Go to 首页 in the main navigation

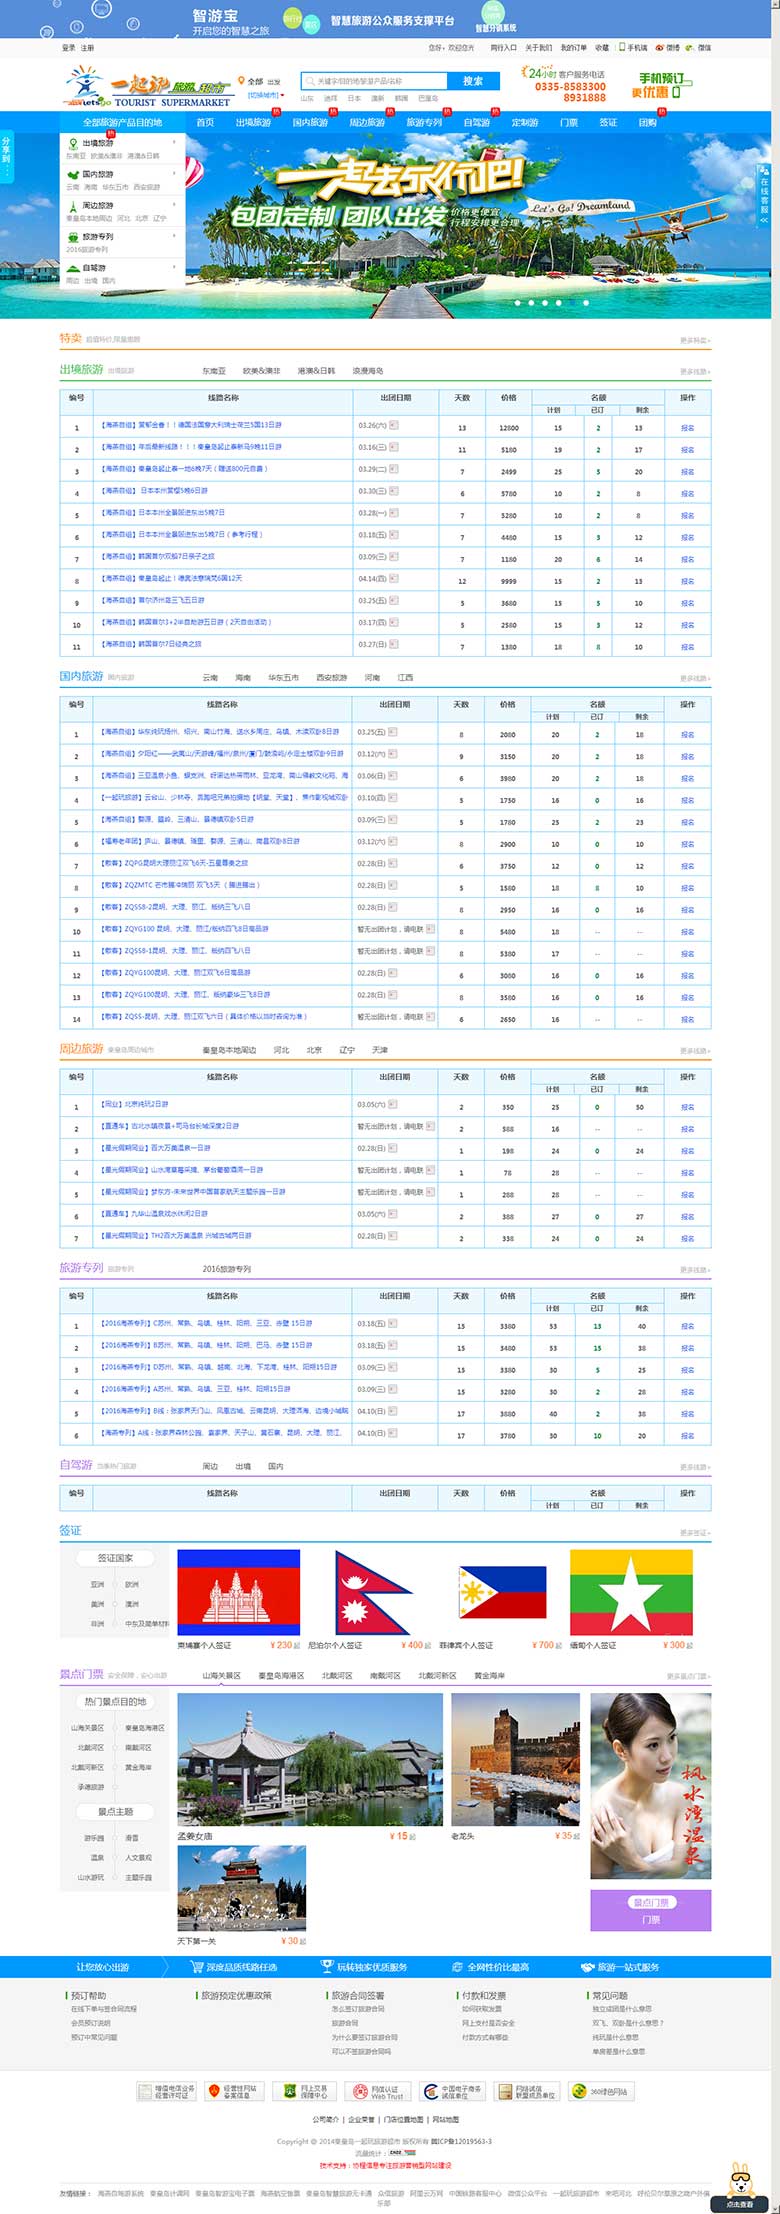[x=205, y=122]
